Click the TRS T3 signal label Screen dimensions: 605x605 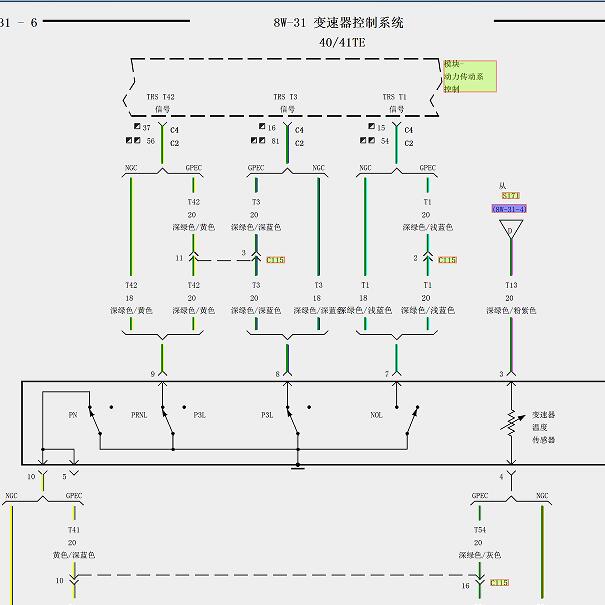pyautogui.click(x=286, y=103)
